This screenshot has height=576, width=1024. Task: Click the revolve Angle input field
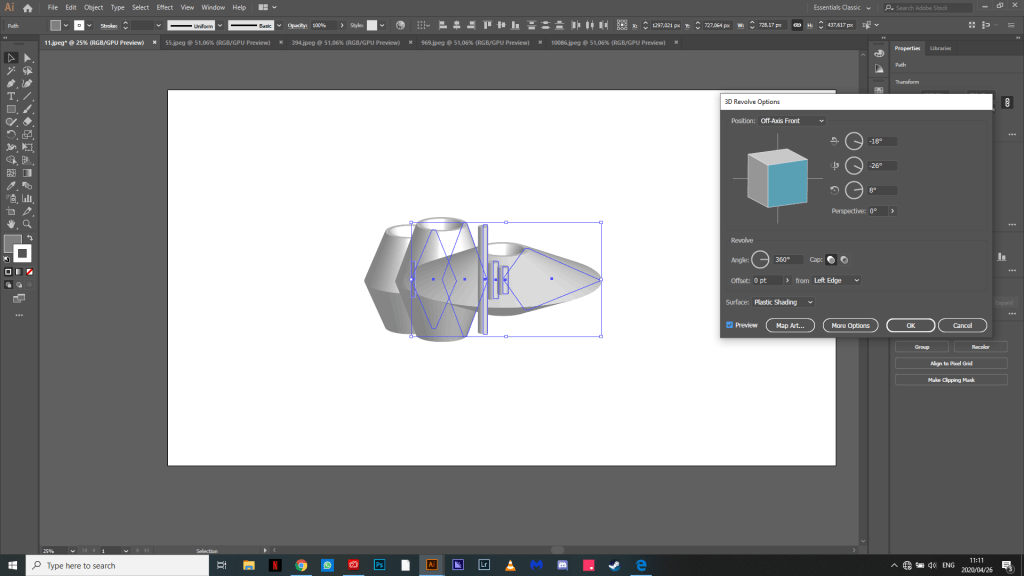click(x=787, y=259)
